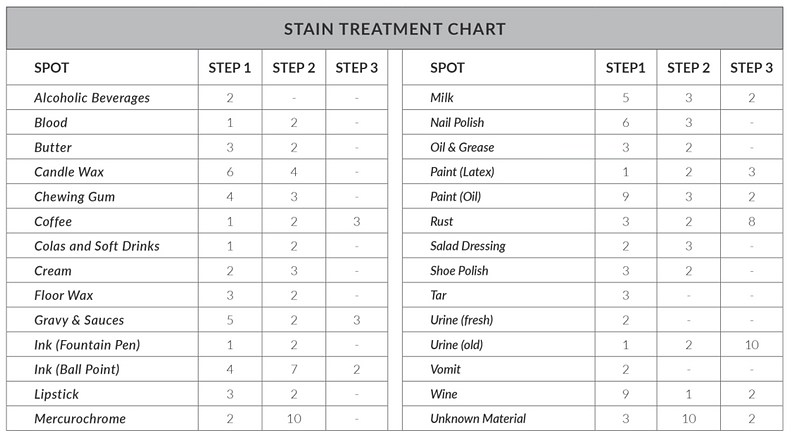Click Mercurochrome's Step 2 value 10

coord(293,419)
